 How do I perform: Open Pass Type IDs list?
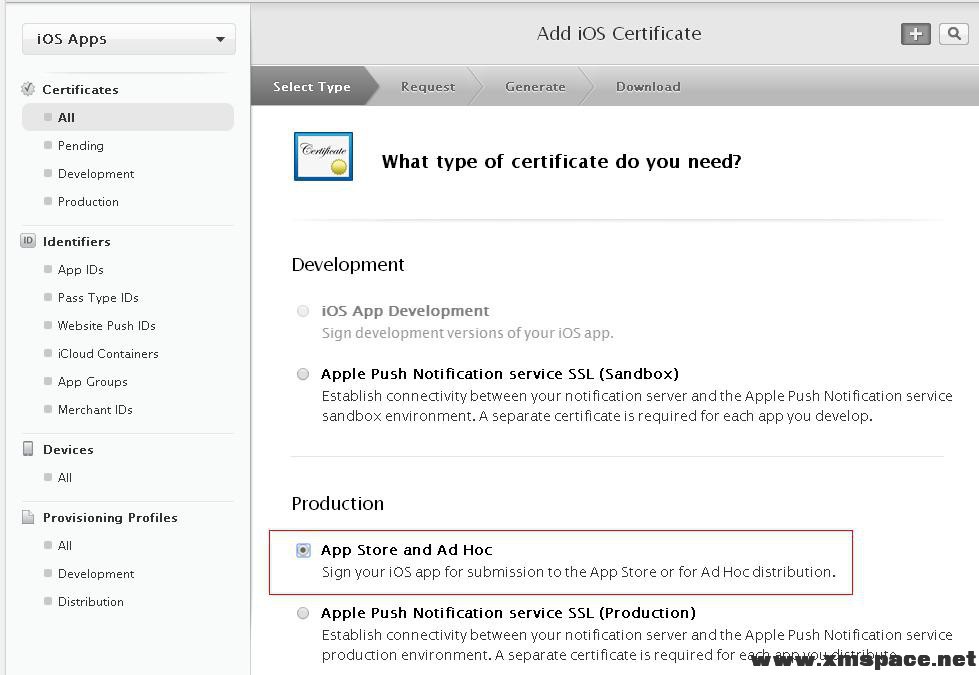(98, 298)
